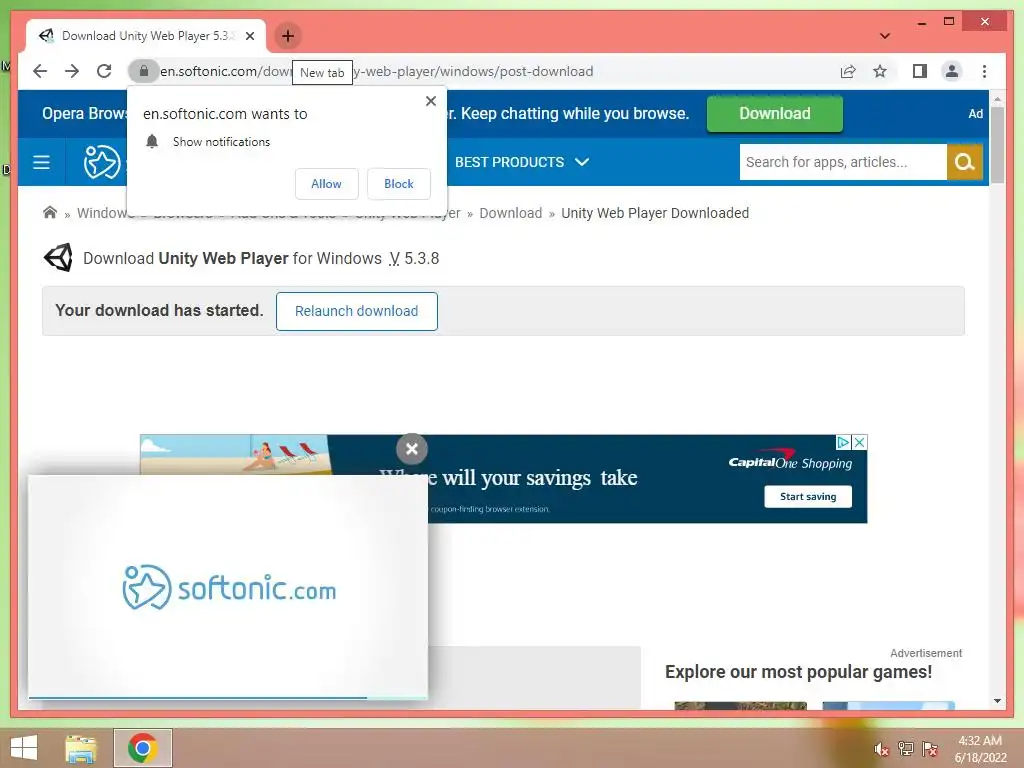Viewport: 1024px width, 768px height.
Task: Click Unity Web Player Downloaded breadcrumb text
Action: 655,213
